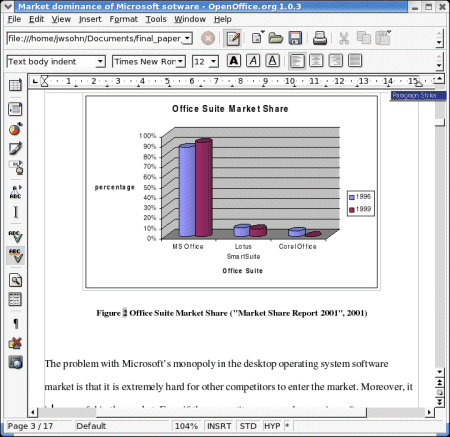Click the Paste clipboard icon
The height and width of the screenshot is (437, 450).
point(383,38)
